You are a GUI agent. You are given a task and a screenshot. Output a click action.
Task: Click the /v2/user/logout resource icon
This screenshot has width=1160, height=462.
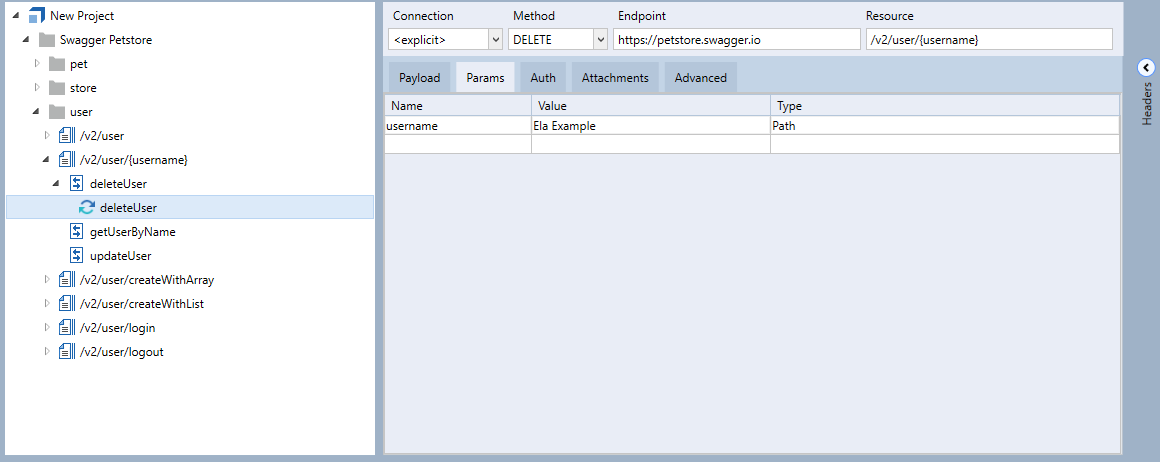pos(67,352)
